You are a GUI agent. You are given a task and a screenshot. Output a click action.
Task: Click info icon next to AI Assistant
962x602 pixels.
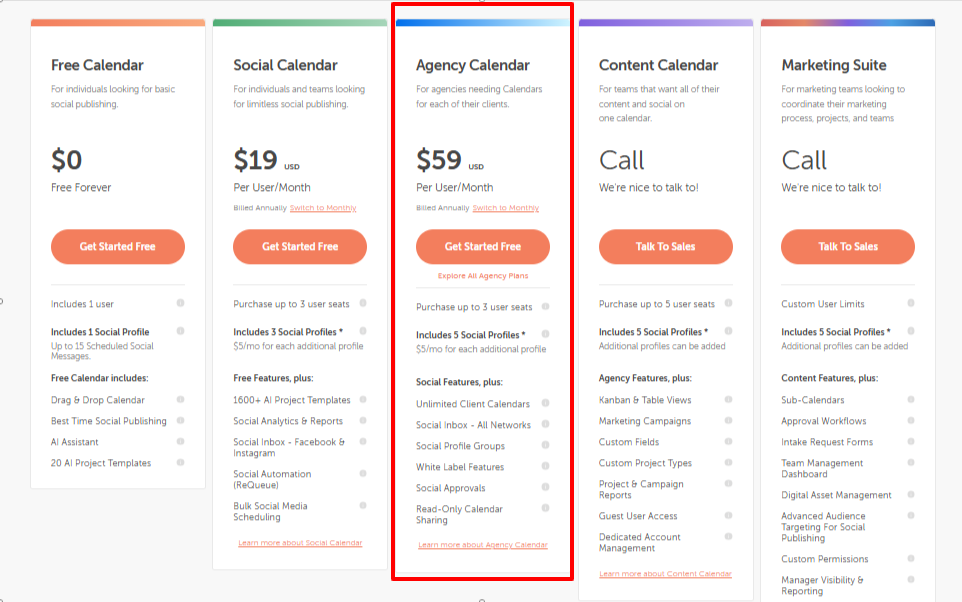181,441
